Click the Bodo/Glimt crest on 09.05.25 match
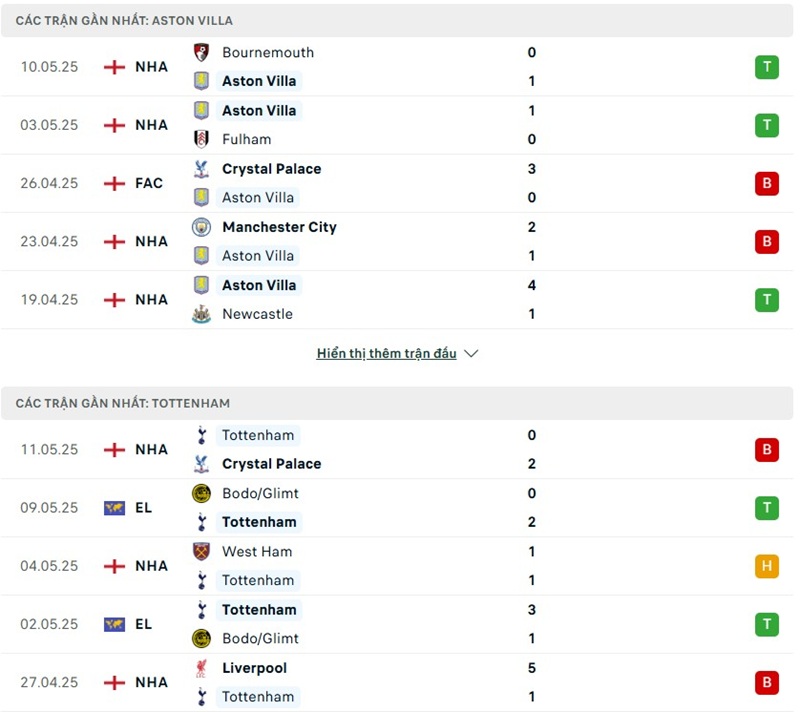800x712 pixels. [201, 493]
